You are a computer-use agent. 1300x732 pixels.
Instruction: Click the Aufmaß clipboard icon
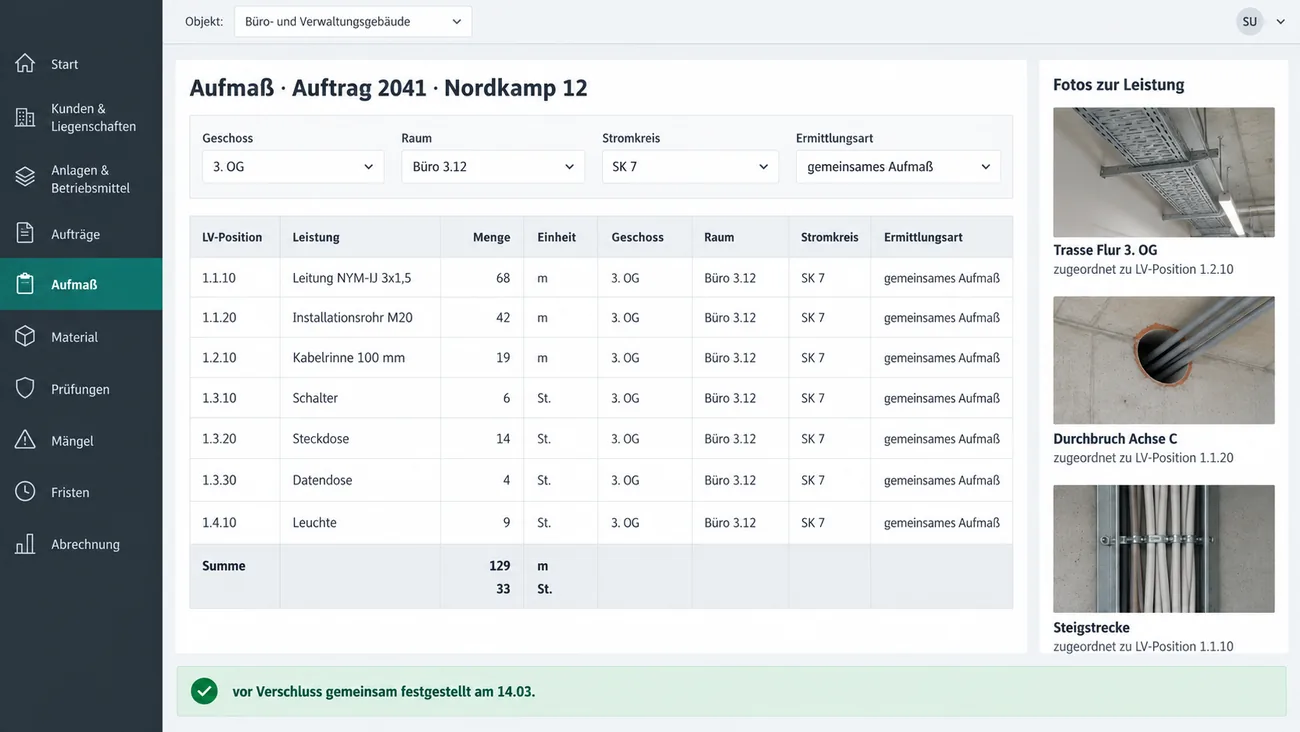point(25,285)
